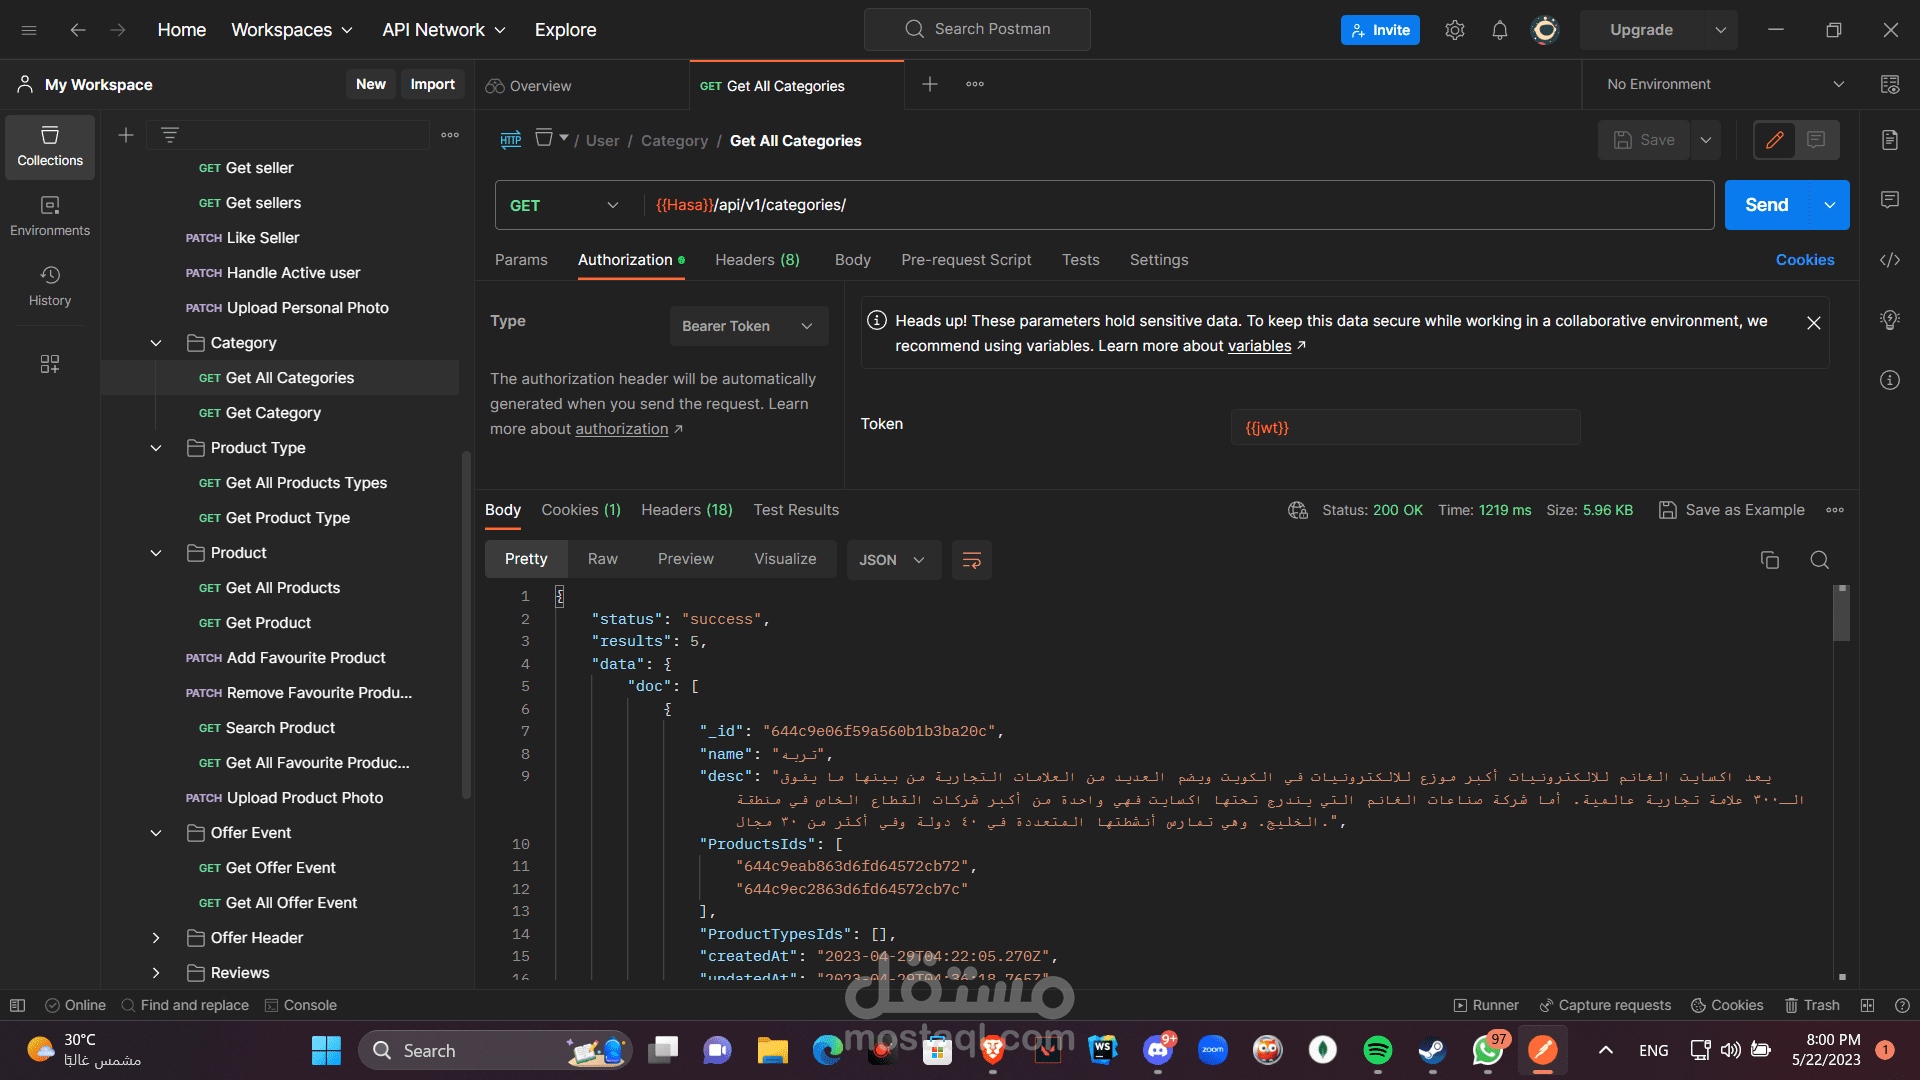The width and height of the screenshot is (1920, 1080).
Task: Open the user avatar menu
Action: (1545, 30)
